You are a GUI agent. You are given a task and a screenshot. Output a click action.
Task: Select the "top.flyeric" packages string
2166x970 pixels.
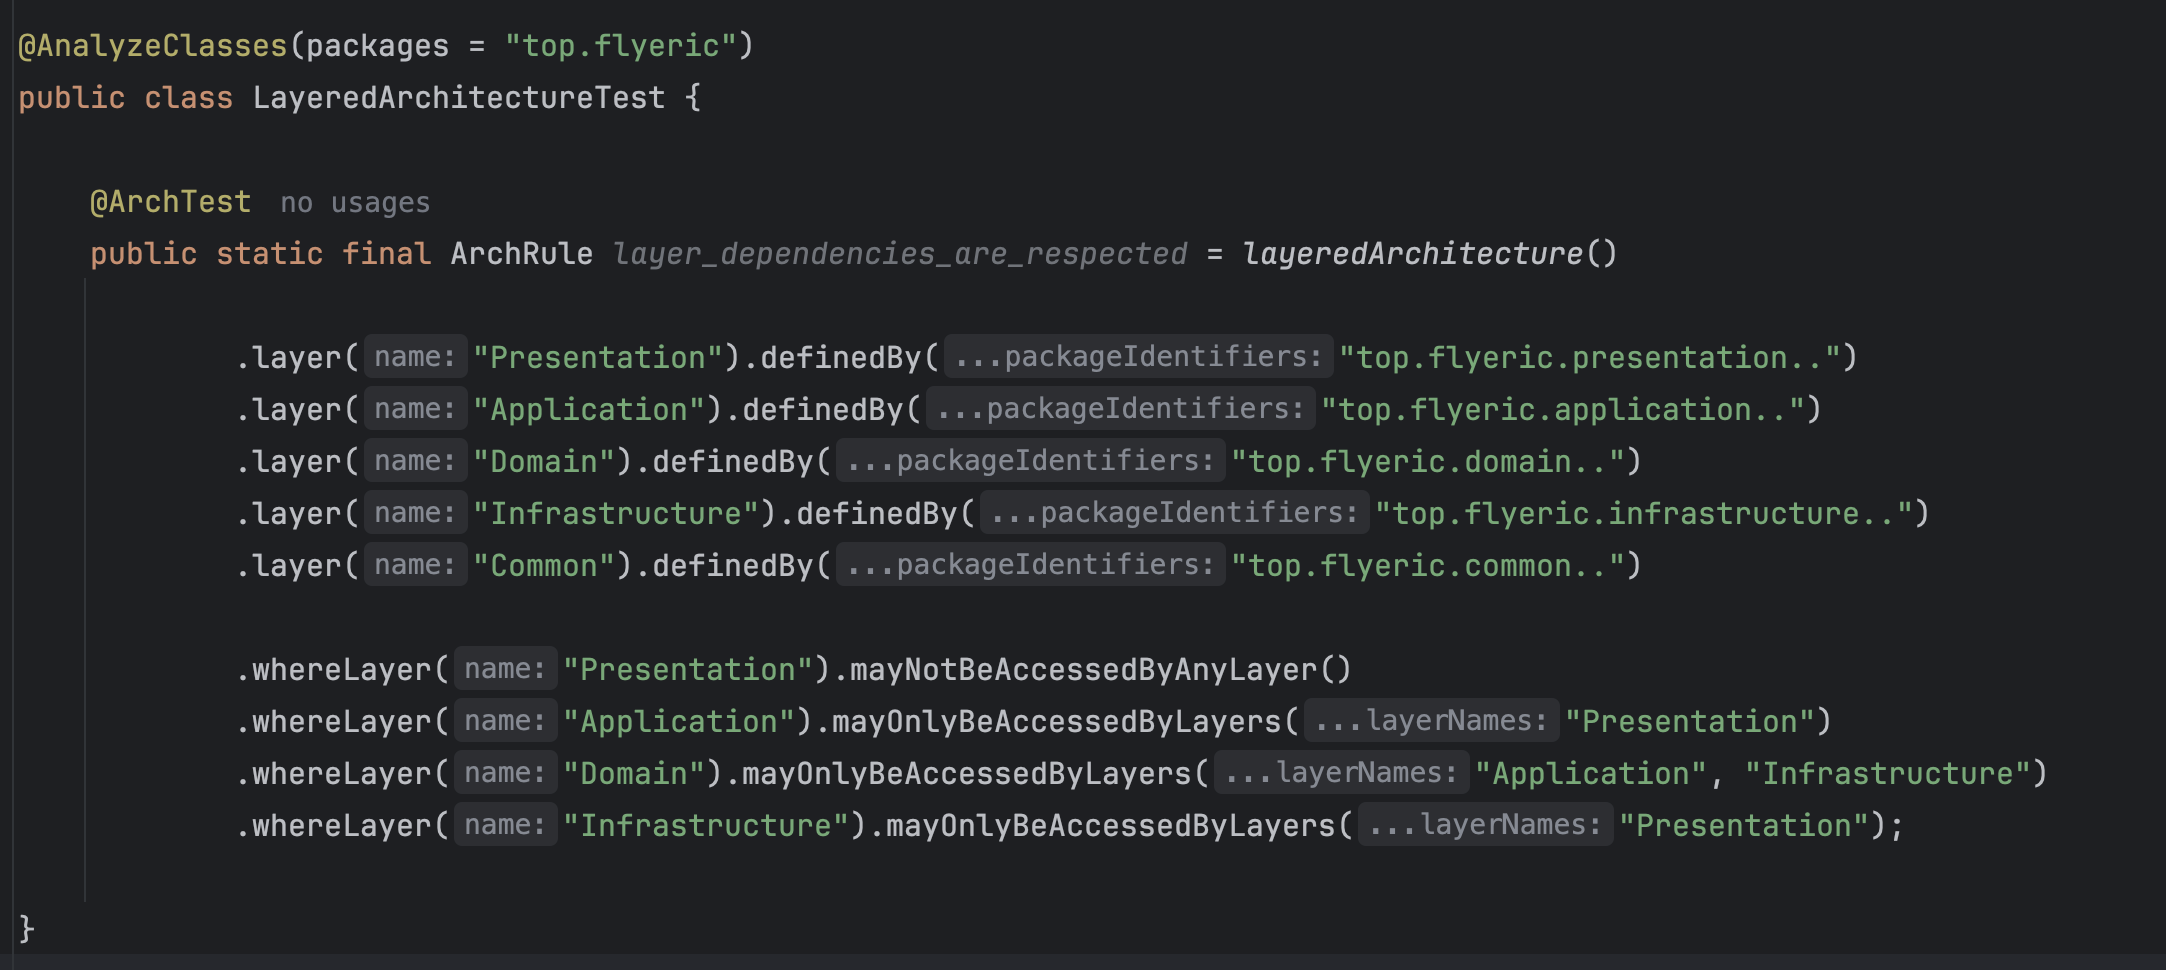point(620,46)
